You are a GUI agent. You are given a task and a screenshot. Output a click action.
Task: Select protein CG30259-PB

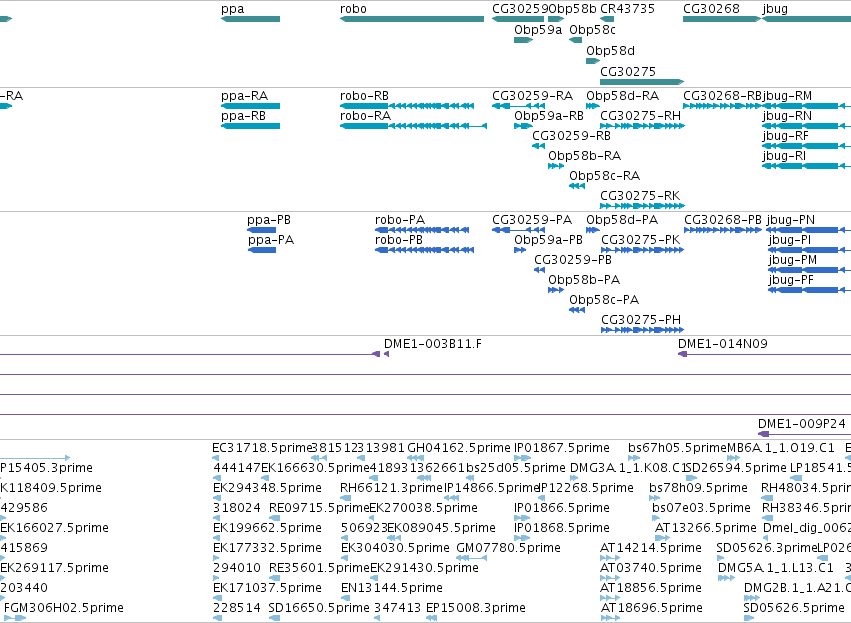(x=539, y=270)
